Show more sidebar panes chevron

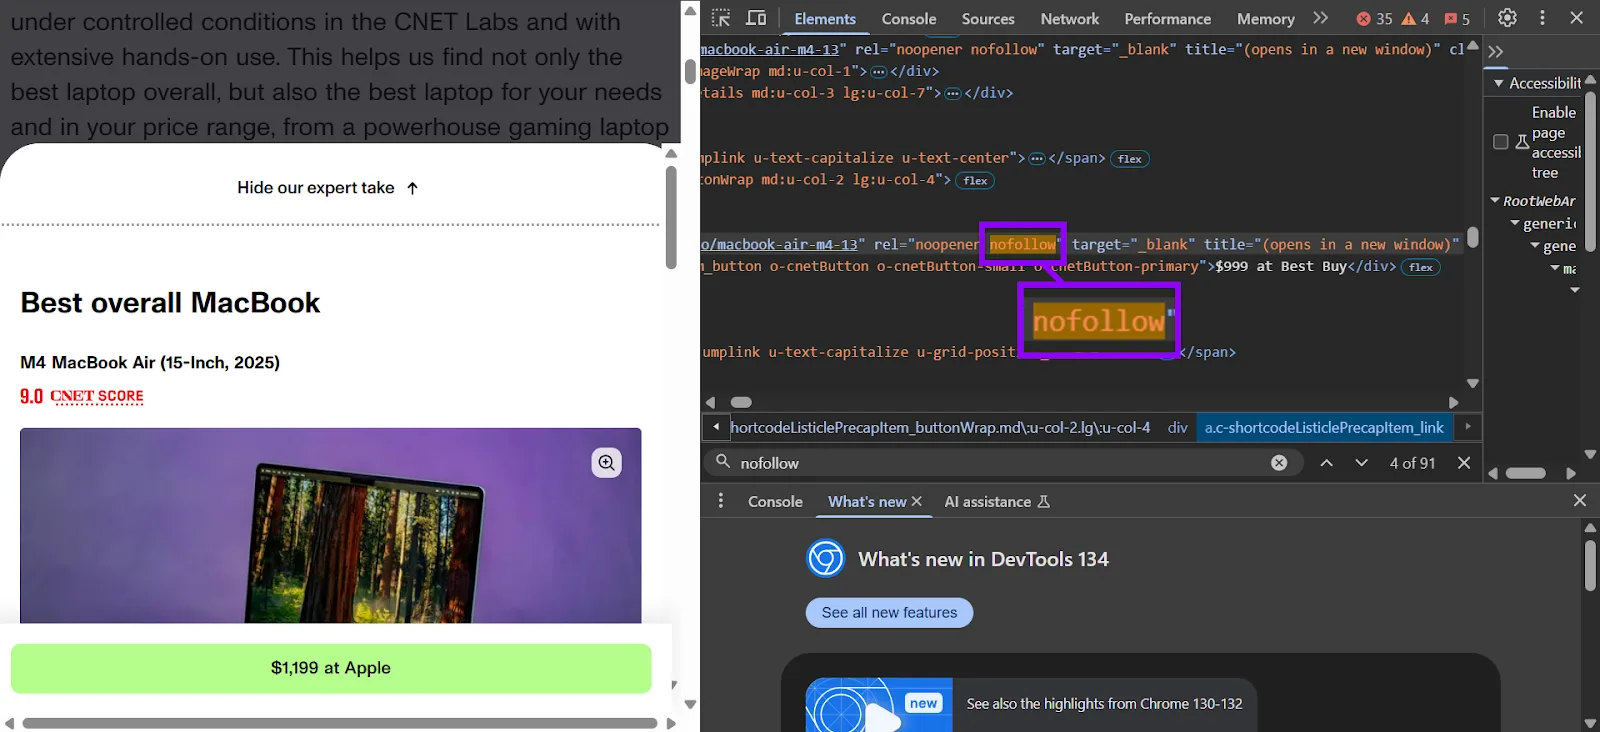(x=1496, y=52)
